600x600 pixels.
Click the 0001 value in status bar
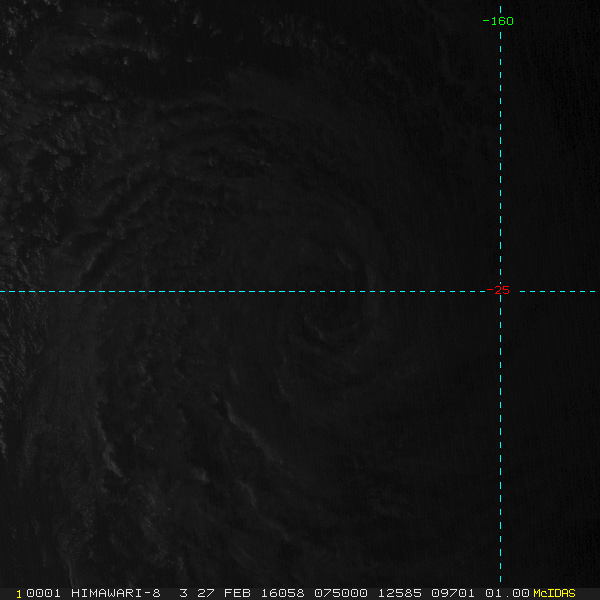(x=43, y=593)
